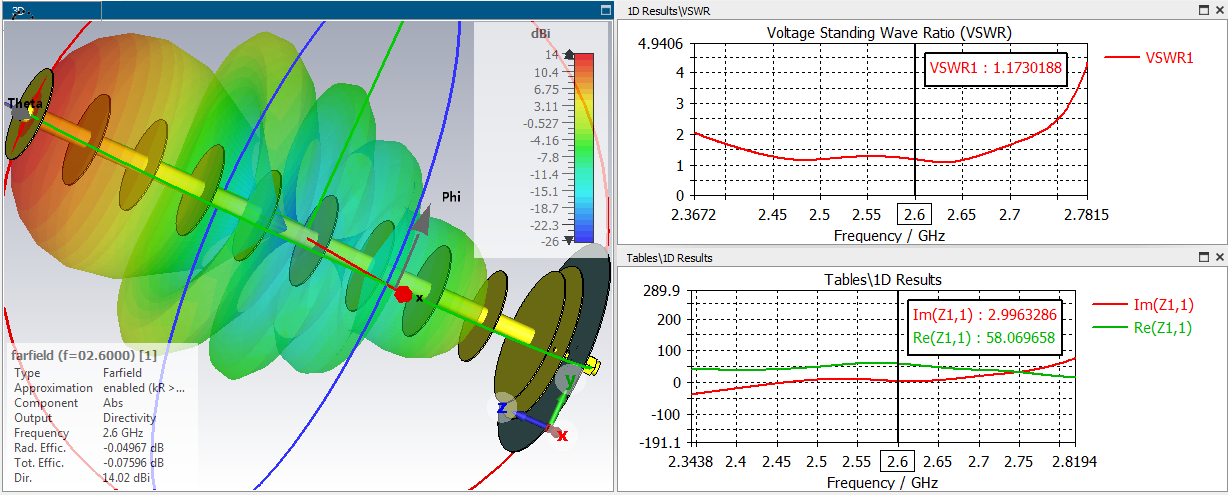Click the Approximation enabled info row
The image size is (1228, 495).
coord(99,388)
